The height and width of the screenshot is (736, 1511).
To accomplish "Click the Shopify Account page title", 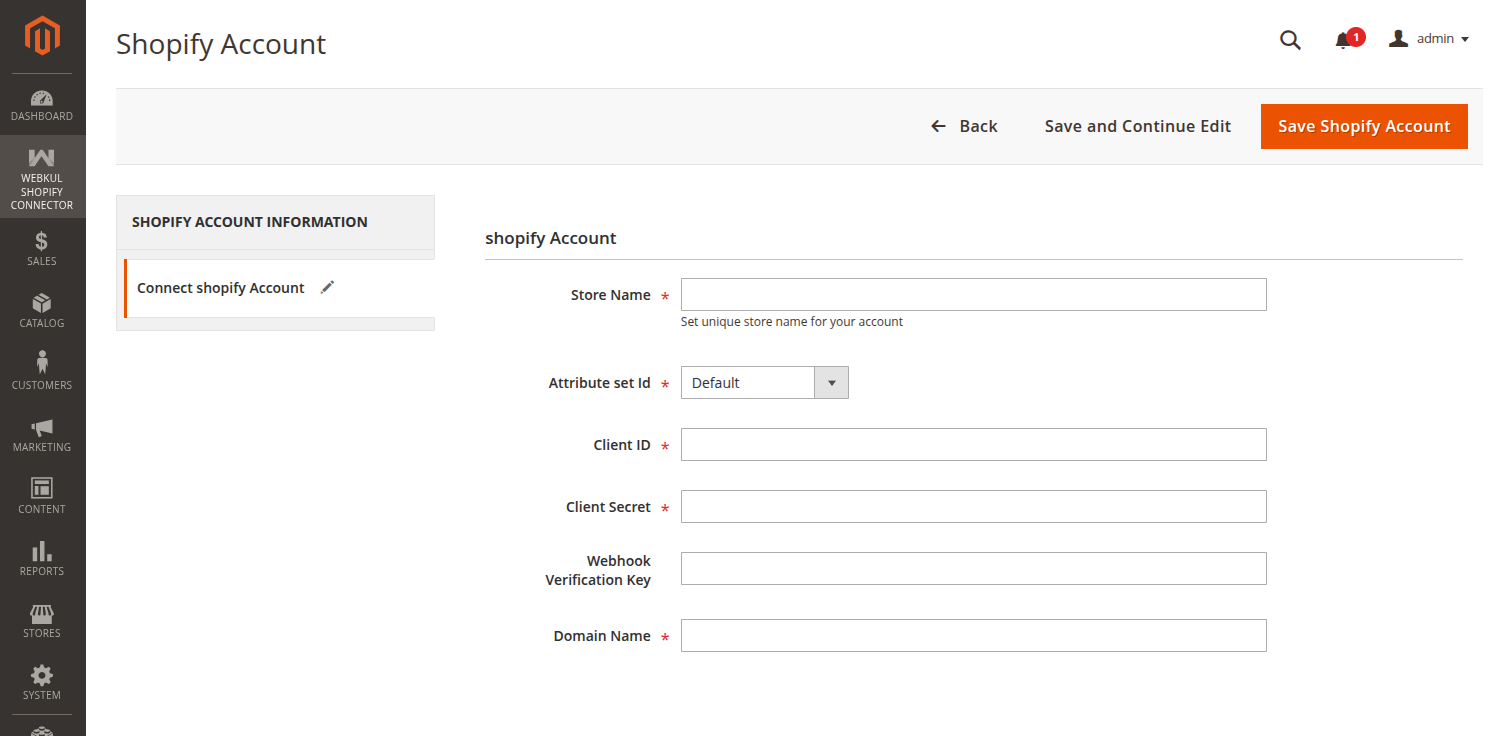I will coord(221,44).
